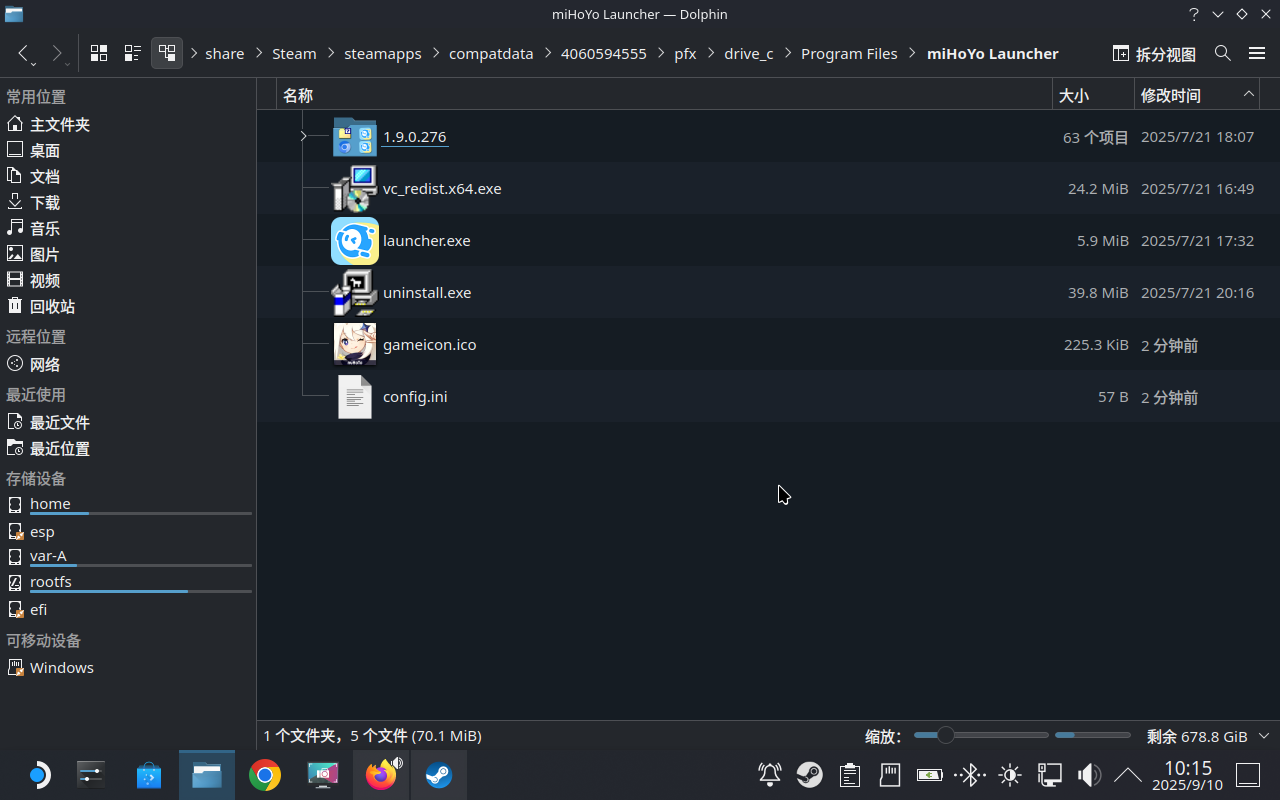Open the Bluetooth tray icon
Screen dimensions: 1280x800
pos(968,775)
